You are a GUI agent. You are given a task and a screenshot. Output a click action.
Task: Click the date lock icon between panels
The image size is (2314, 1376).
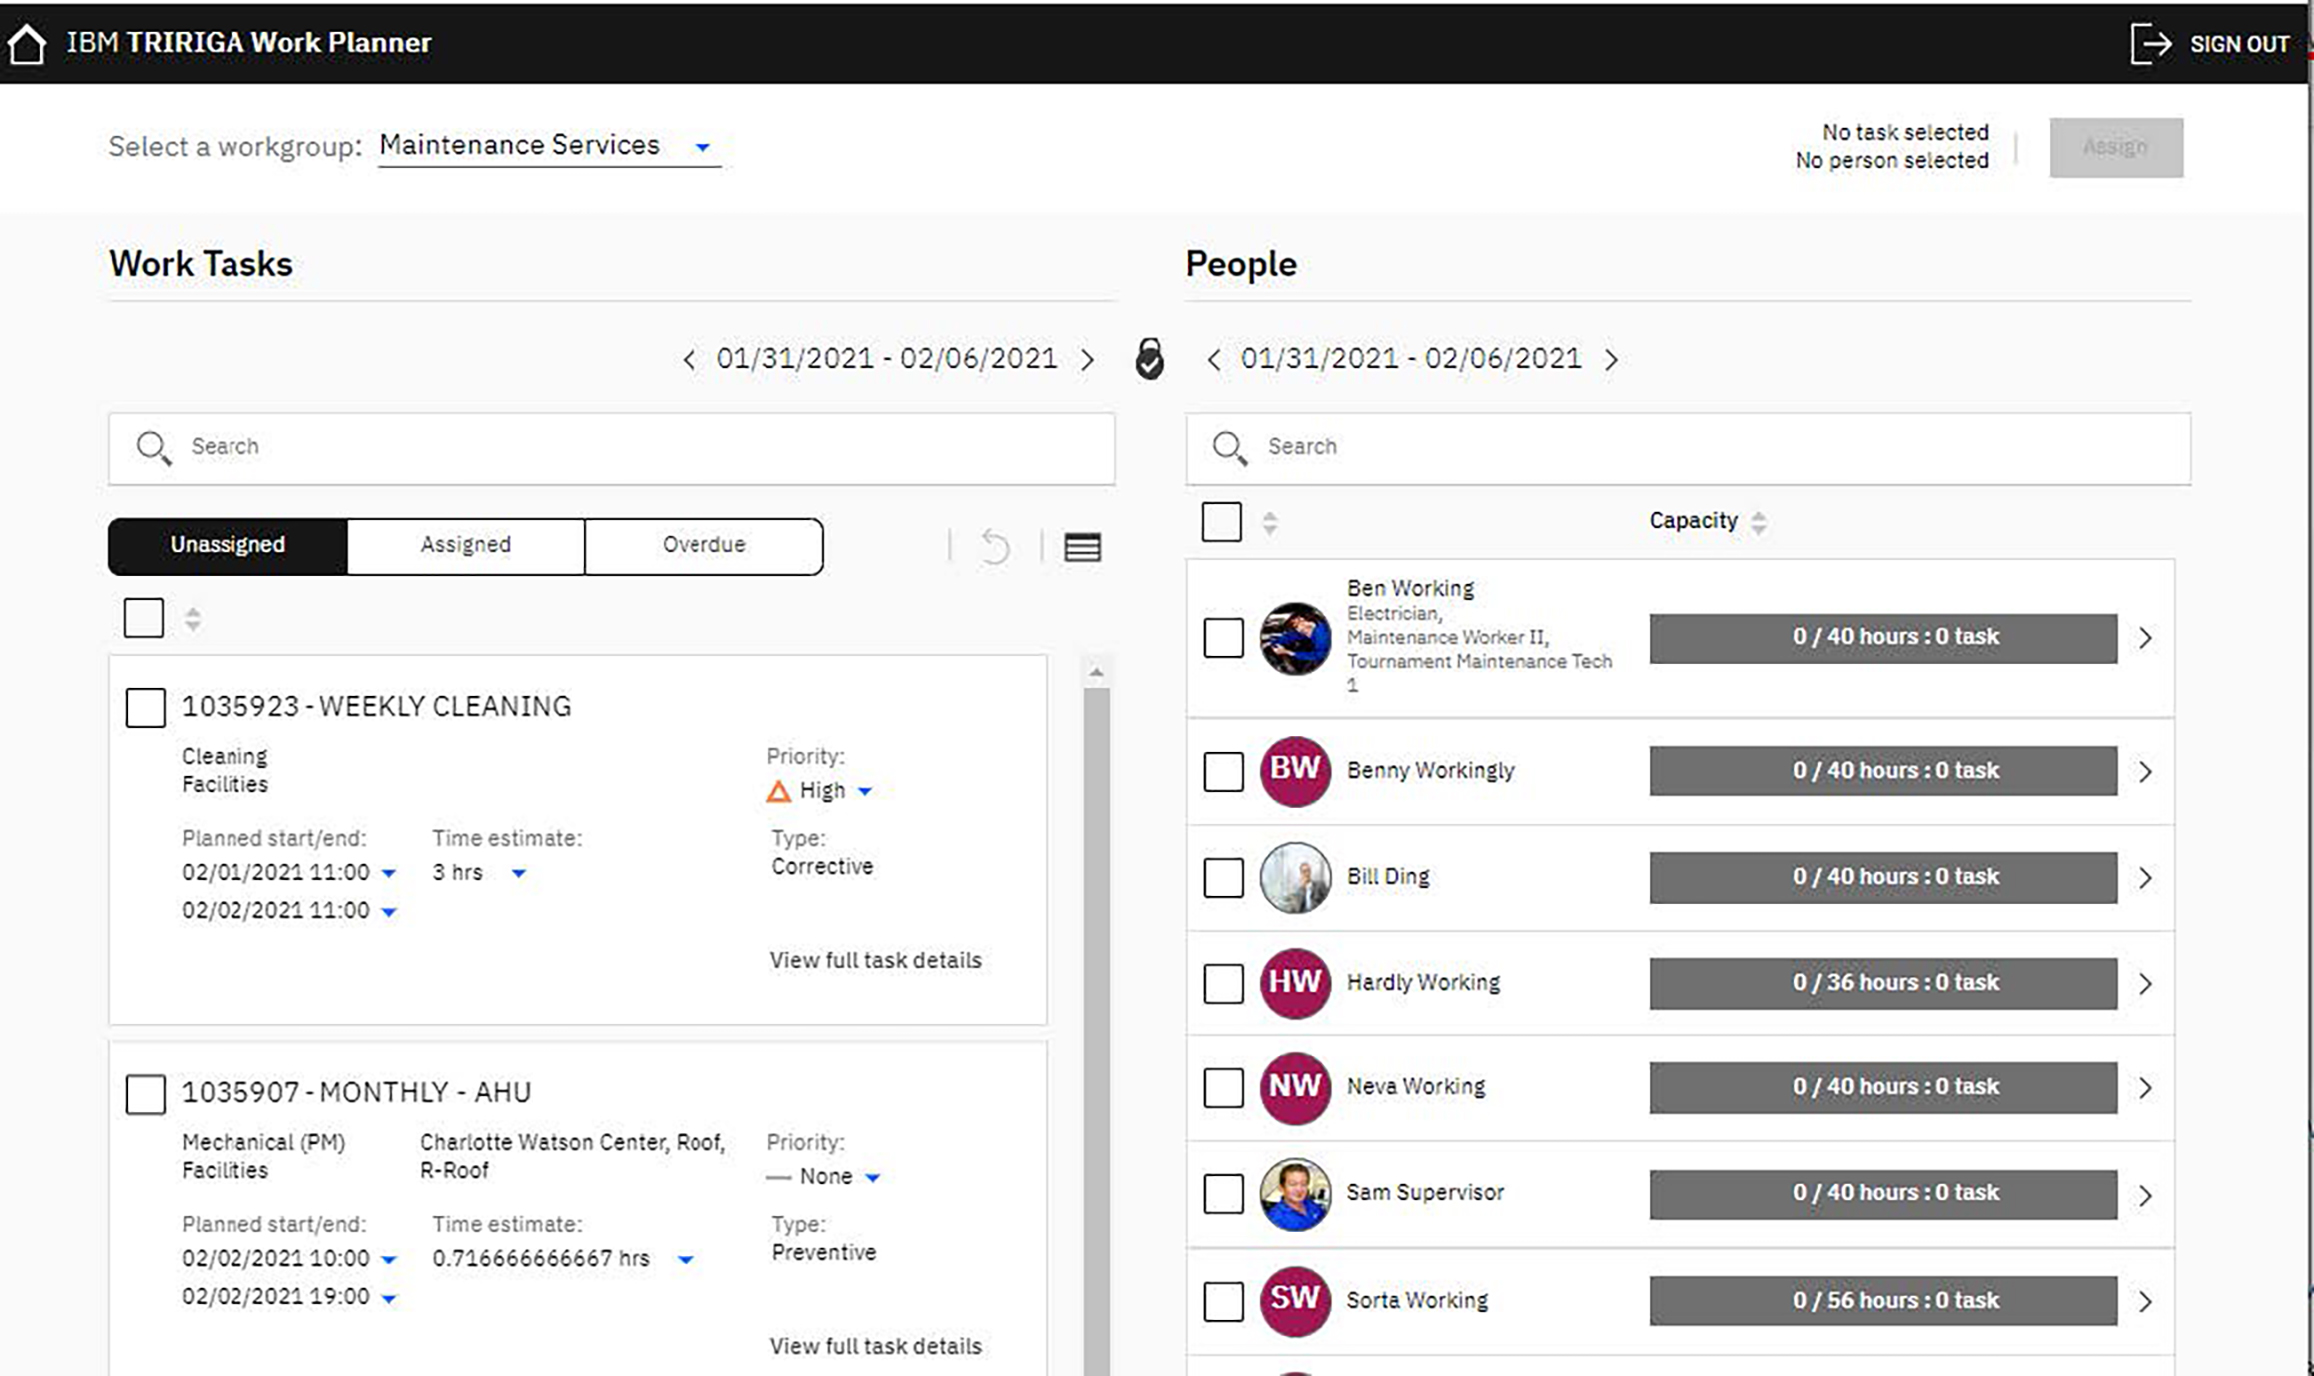click(x=1150, y=359)
